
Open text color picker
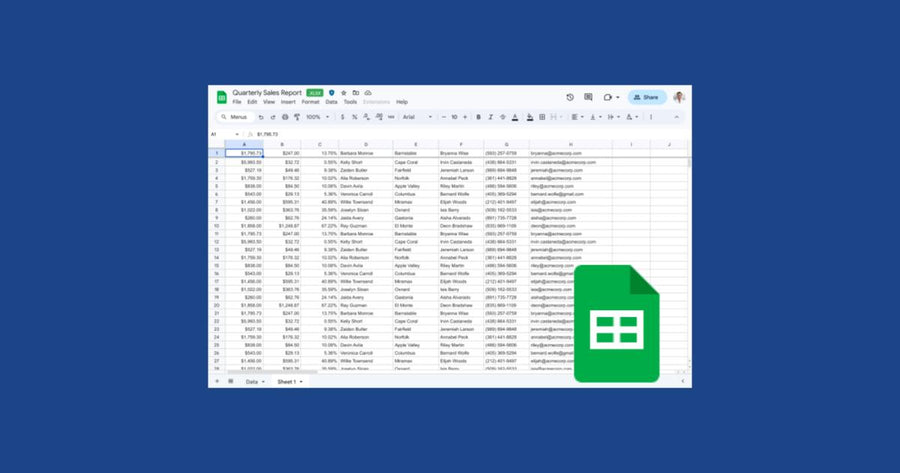click(515, 117)
